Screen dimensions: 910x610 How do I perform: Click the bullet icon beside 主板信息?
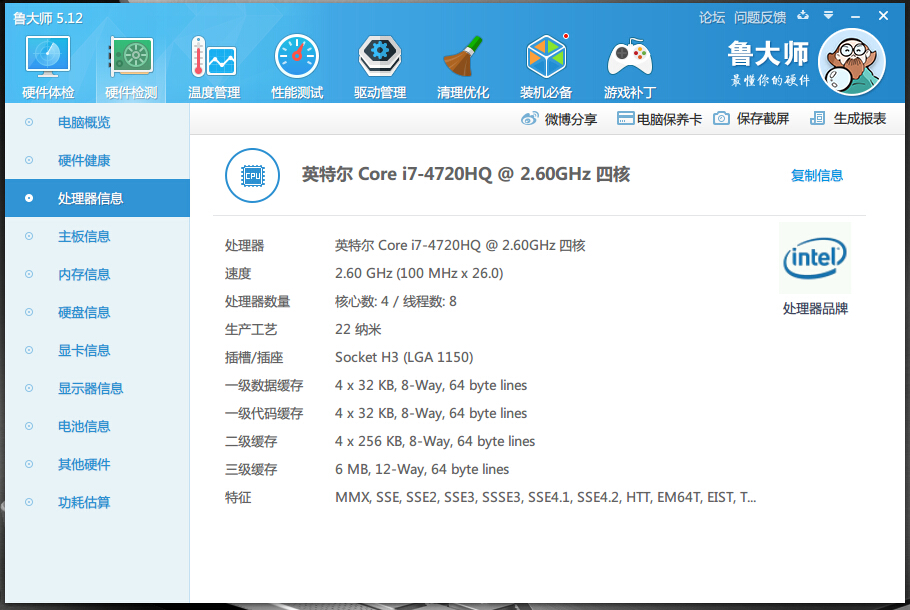point(29,236)
